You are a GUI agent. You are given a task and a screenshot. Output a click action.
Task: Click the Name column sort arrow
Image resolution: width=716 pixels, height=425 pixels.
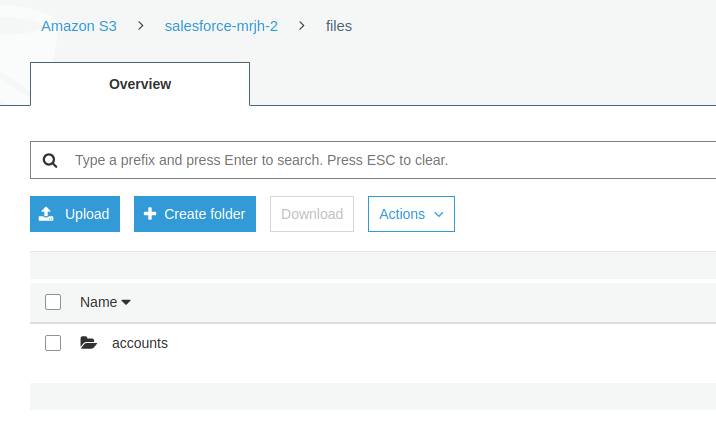[126, 302]
